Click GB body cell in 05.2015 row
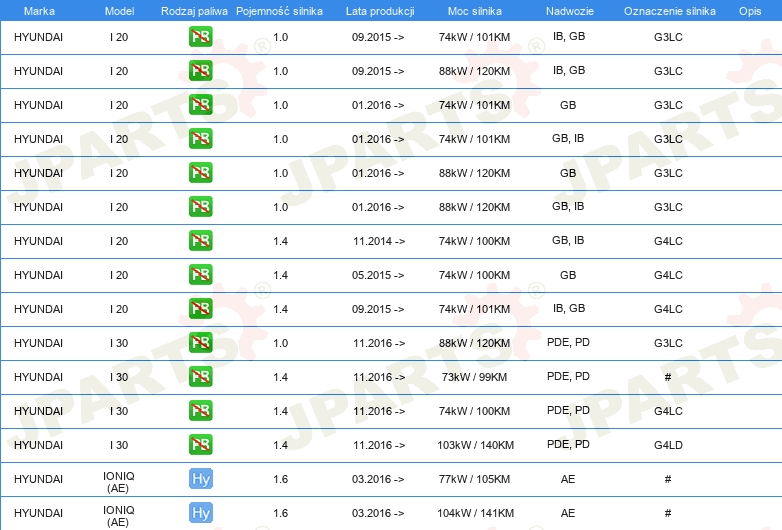 coord(568,275)
